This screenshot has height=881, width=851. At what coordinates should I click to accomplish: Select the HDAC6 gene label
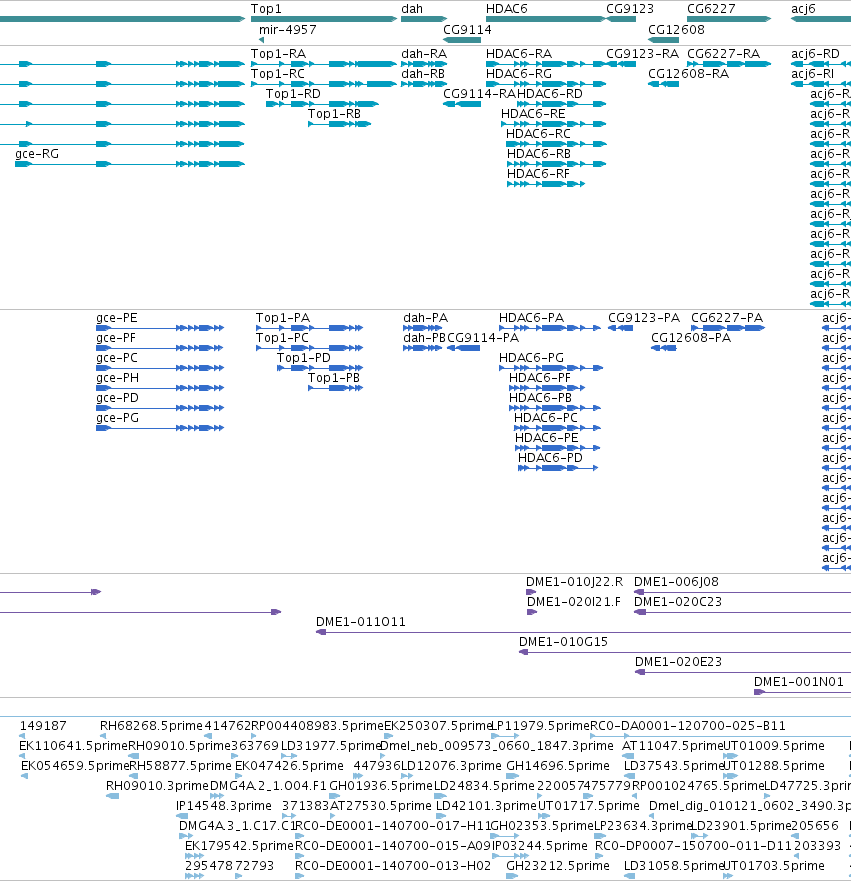click(x=506, y=9)
